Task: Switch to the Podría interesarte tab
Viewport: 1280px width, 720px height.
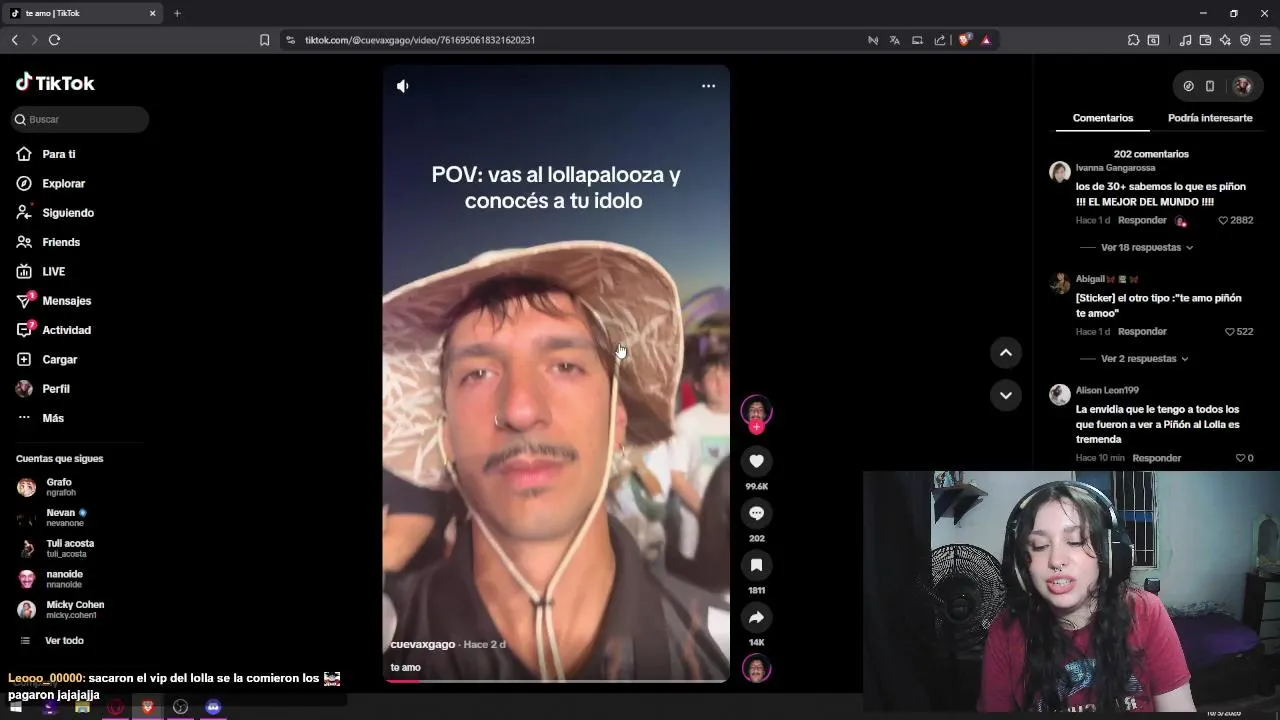Action: (1210, 118)
